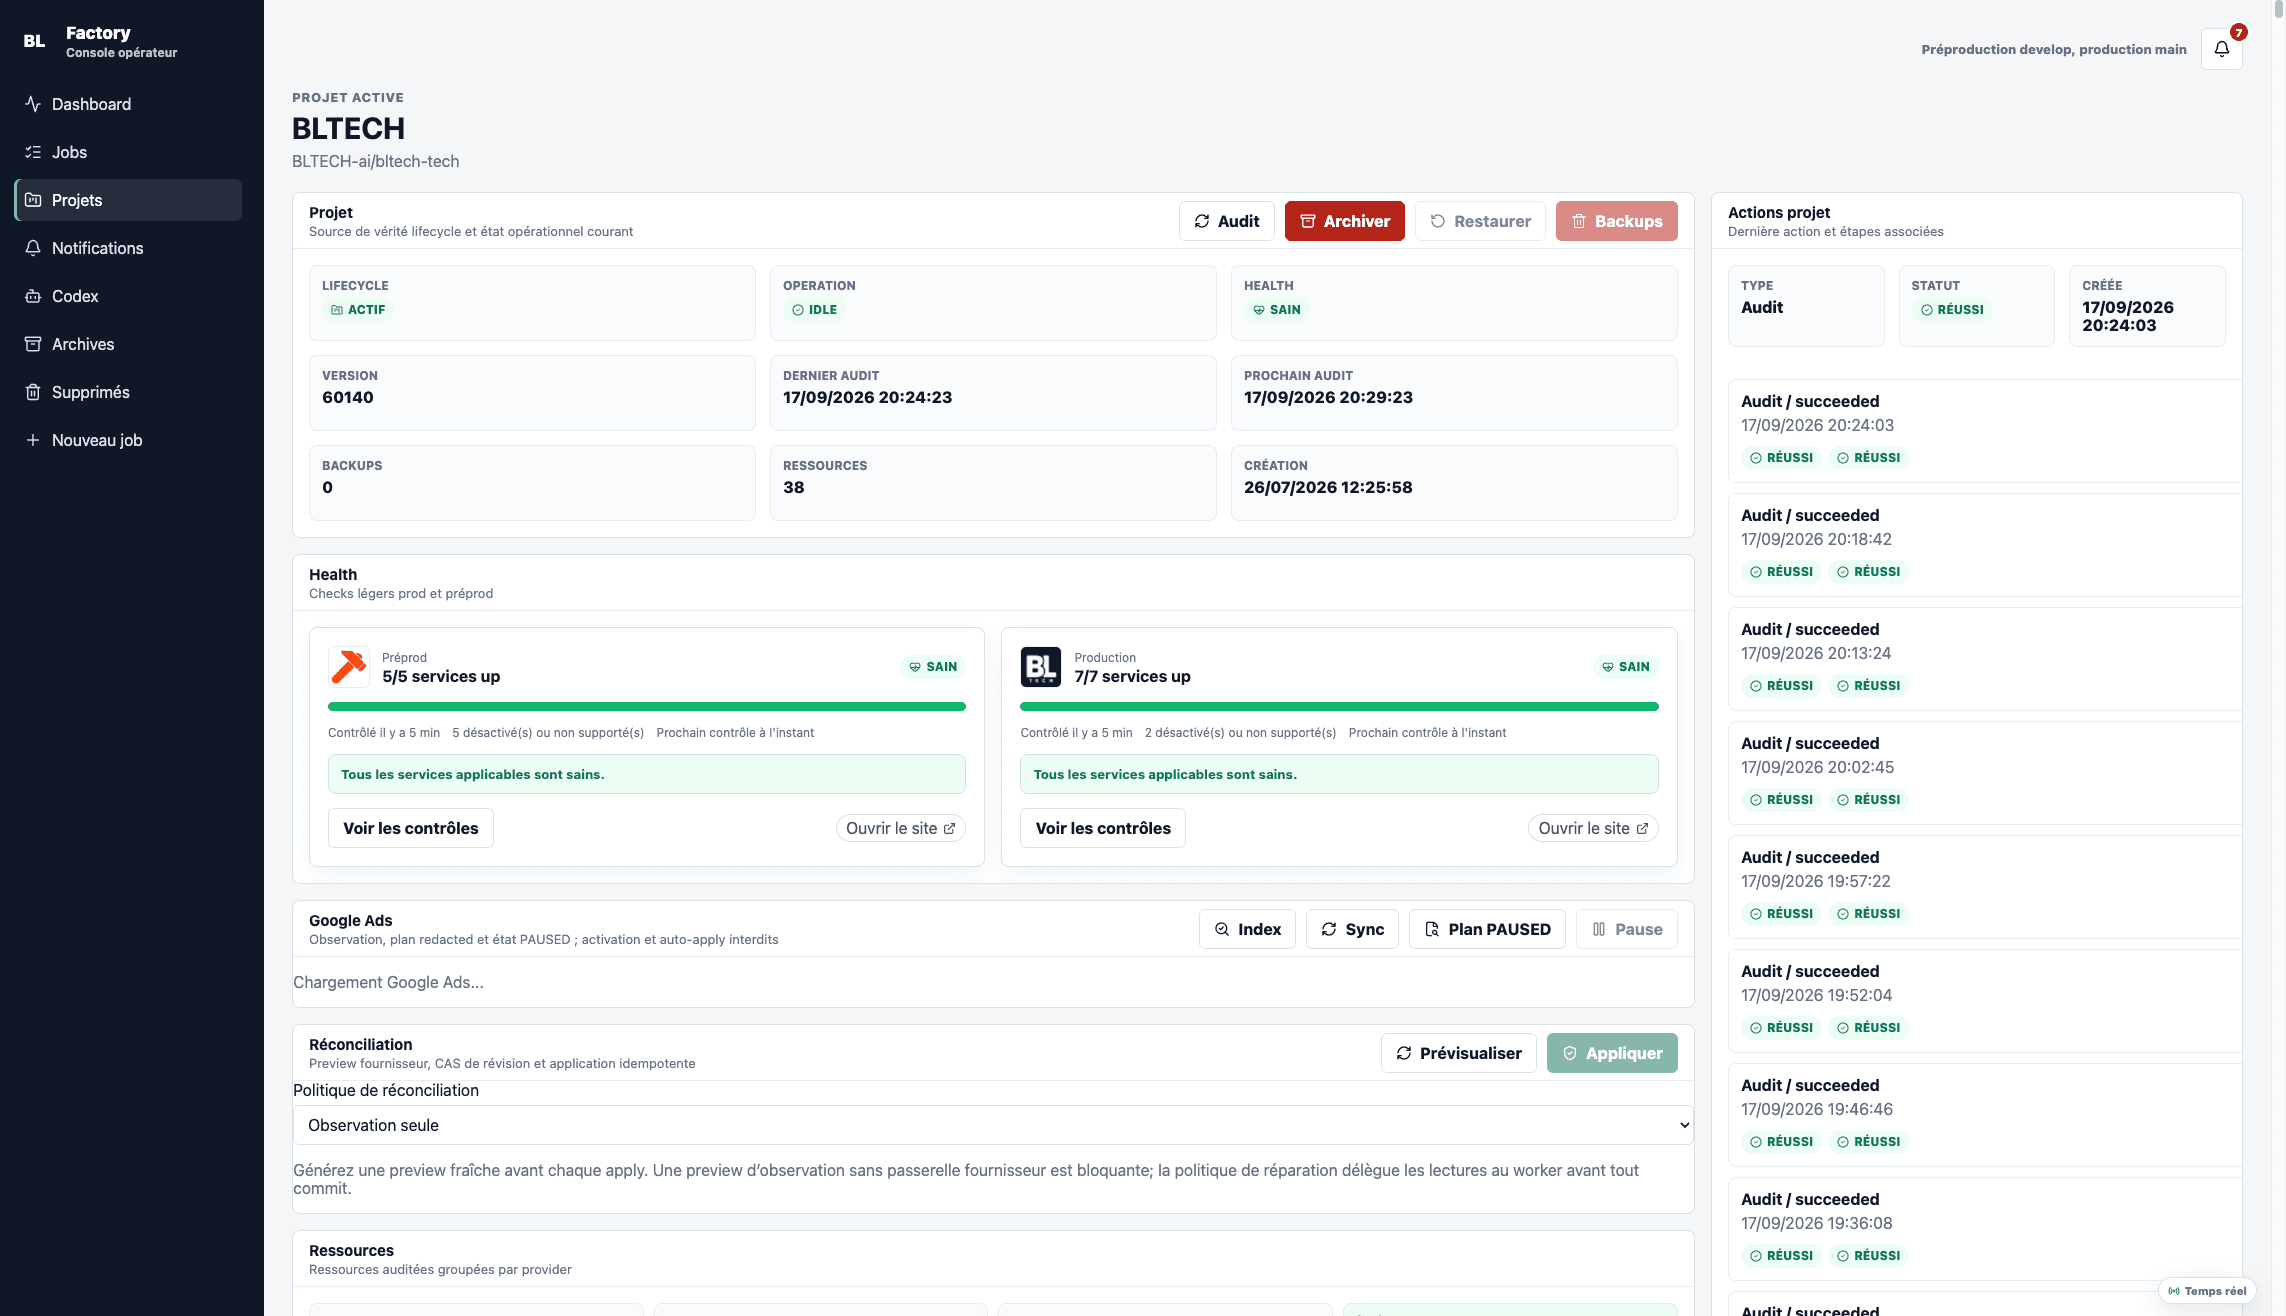2286x1316 pixels.
Task: Open the Préprod site link
Action: [x=901, y=828]
